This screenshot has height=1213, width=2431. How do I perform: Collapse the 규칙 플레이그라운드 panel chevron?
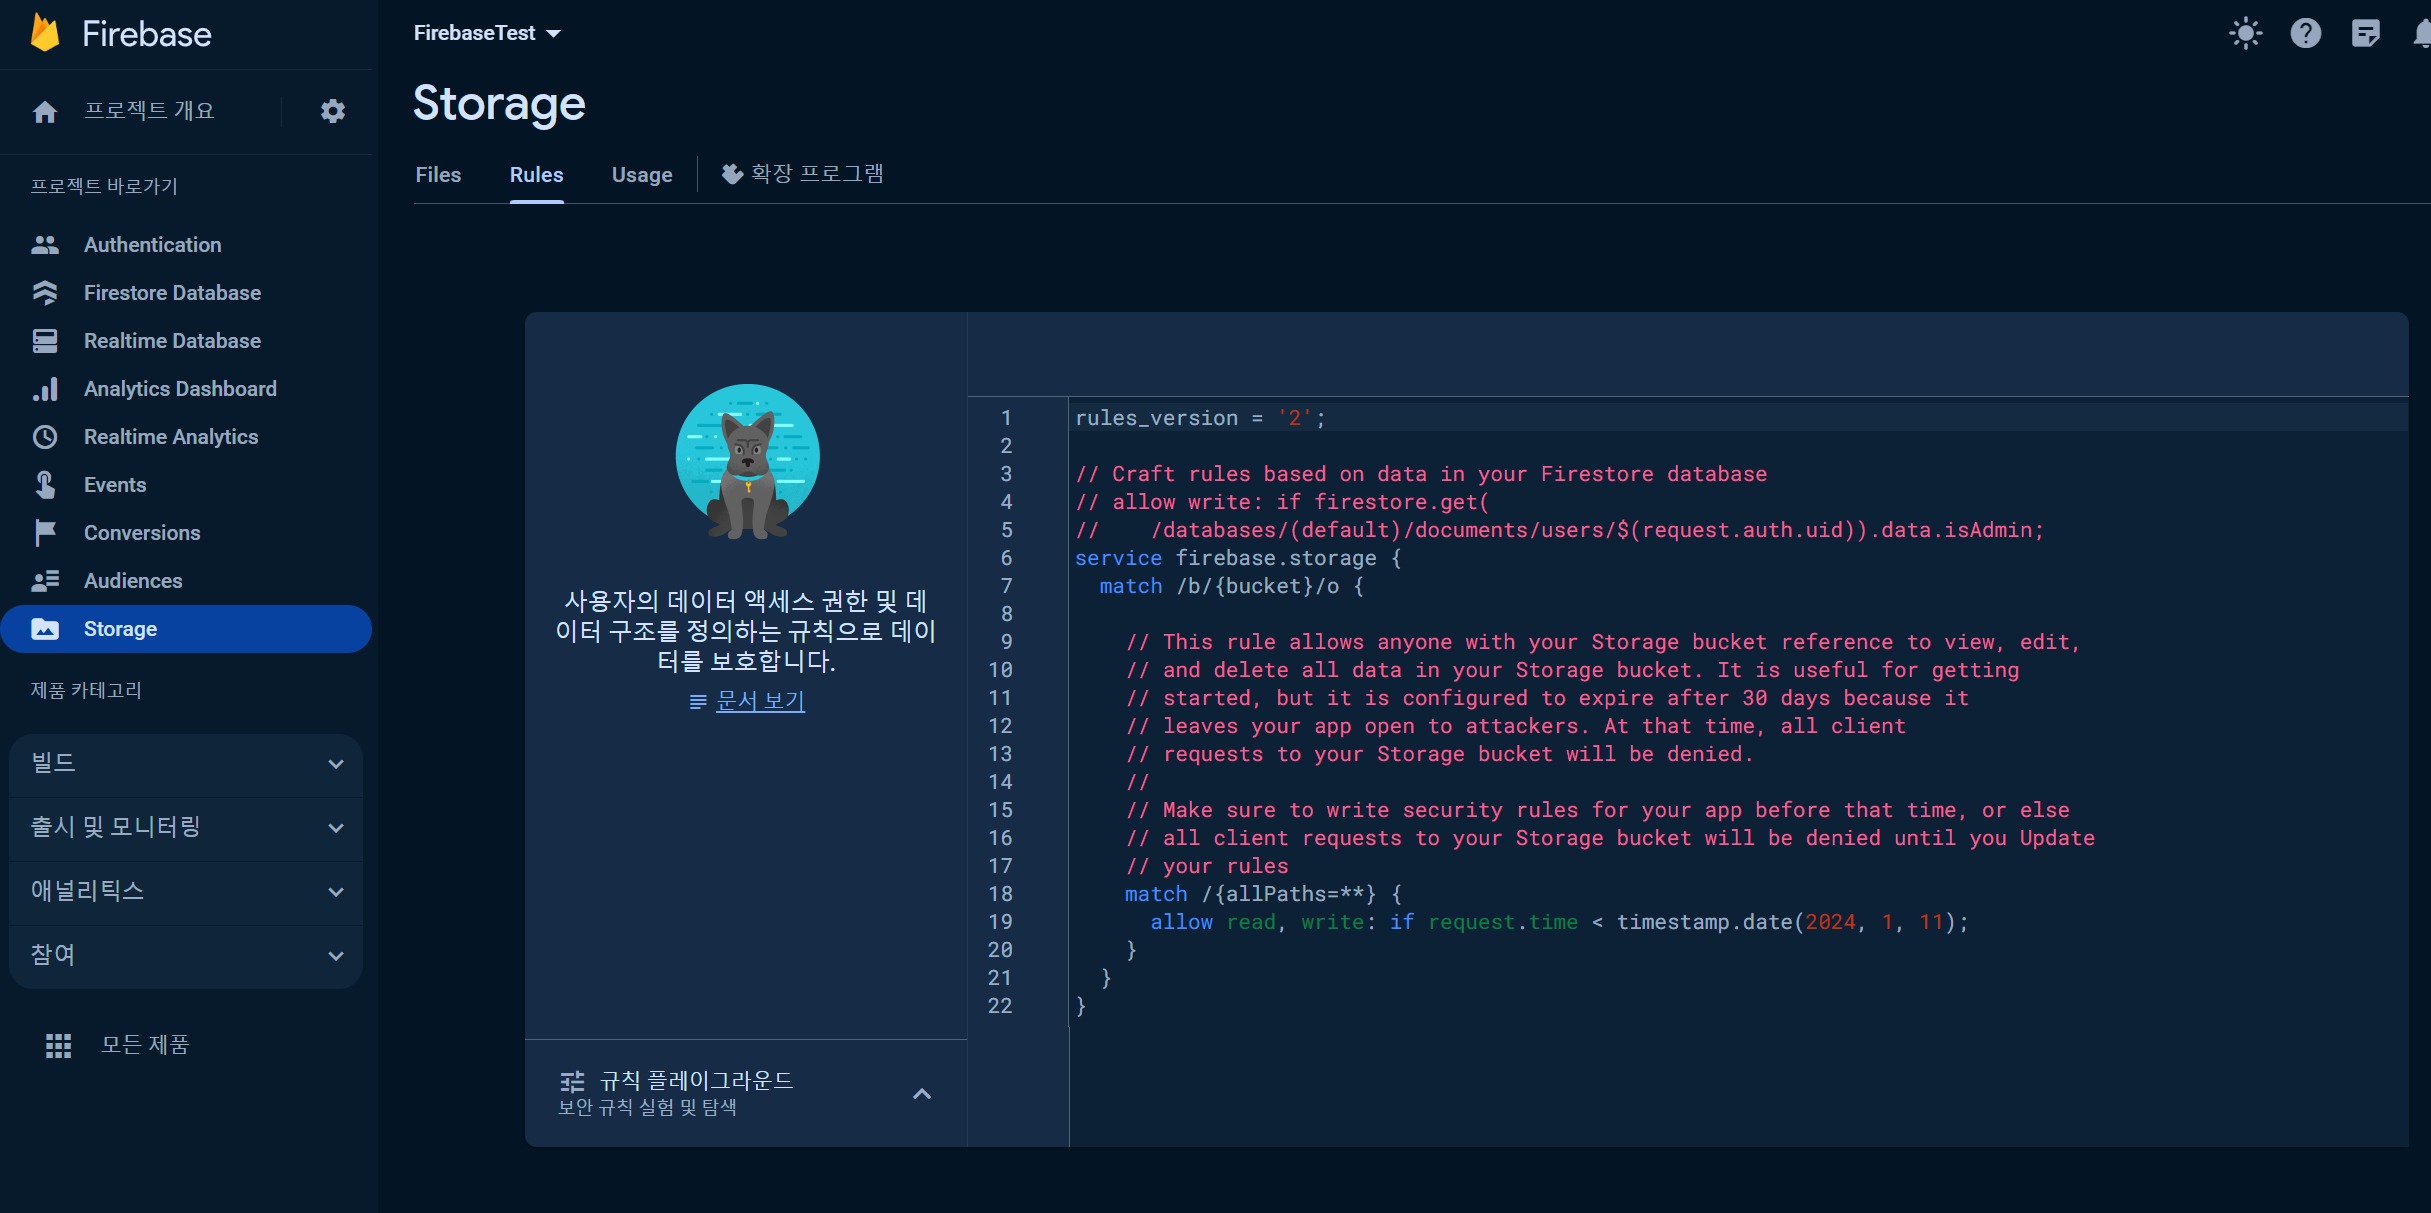922,1094
